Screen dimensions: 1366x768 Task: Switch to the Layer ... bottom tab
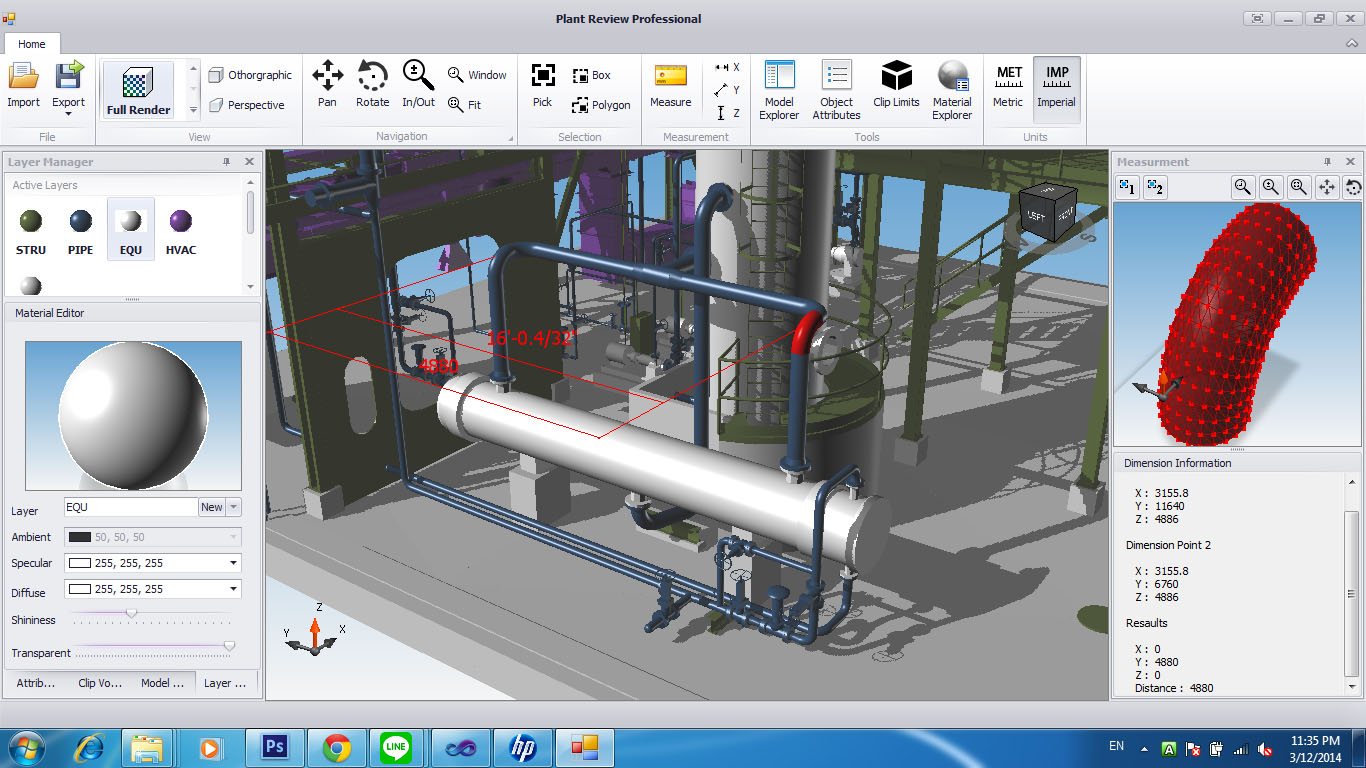click(225, 683)
